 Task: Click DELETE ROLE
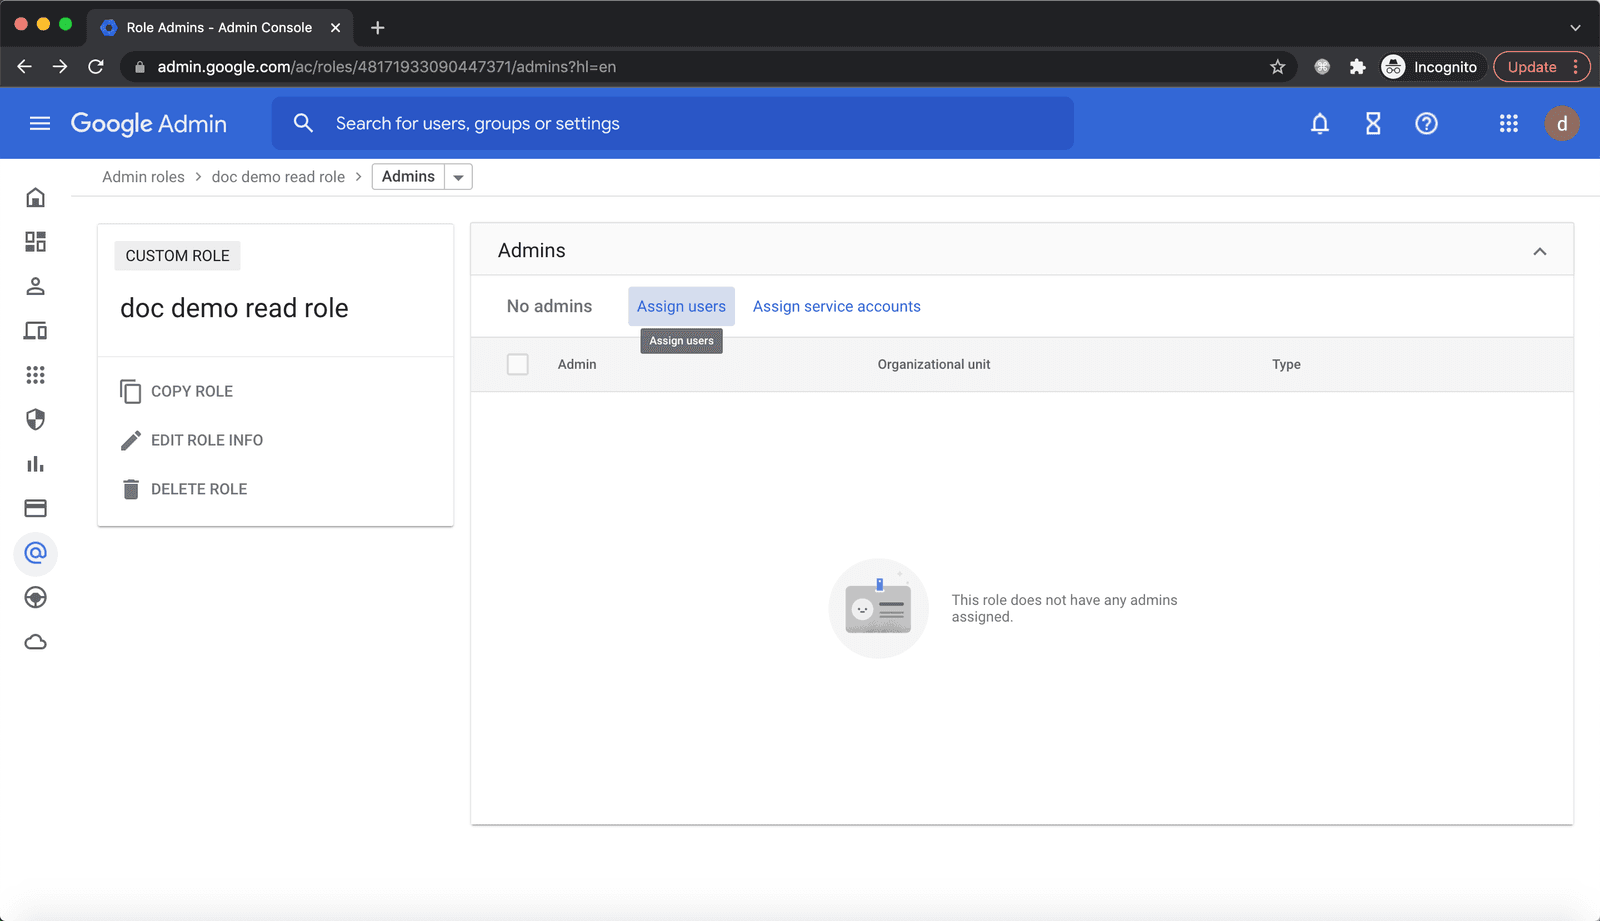click(199, 489)
